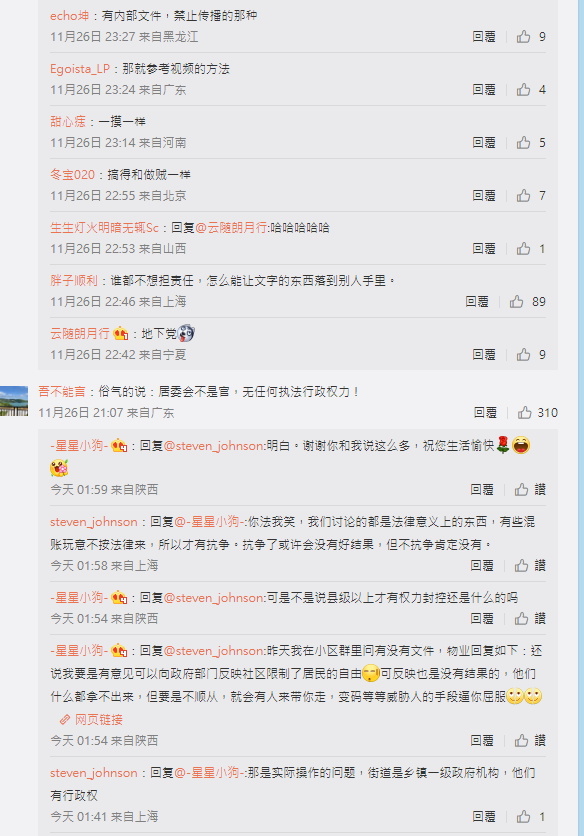Image resolution: width=584 pixels, height=836 pixels.
Task: Reply to 吾不能言's comment
Action: pos(485,412)
